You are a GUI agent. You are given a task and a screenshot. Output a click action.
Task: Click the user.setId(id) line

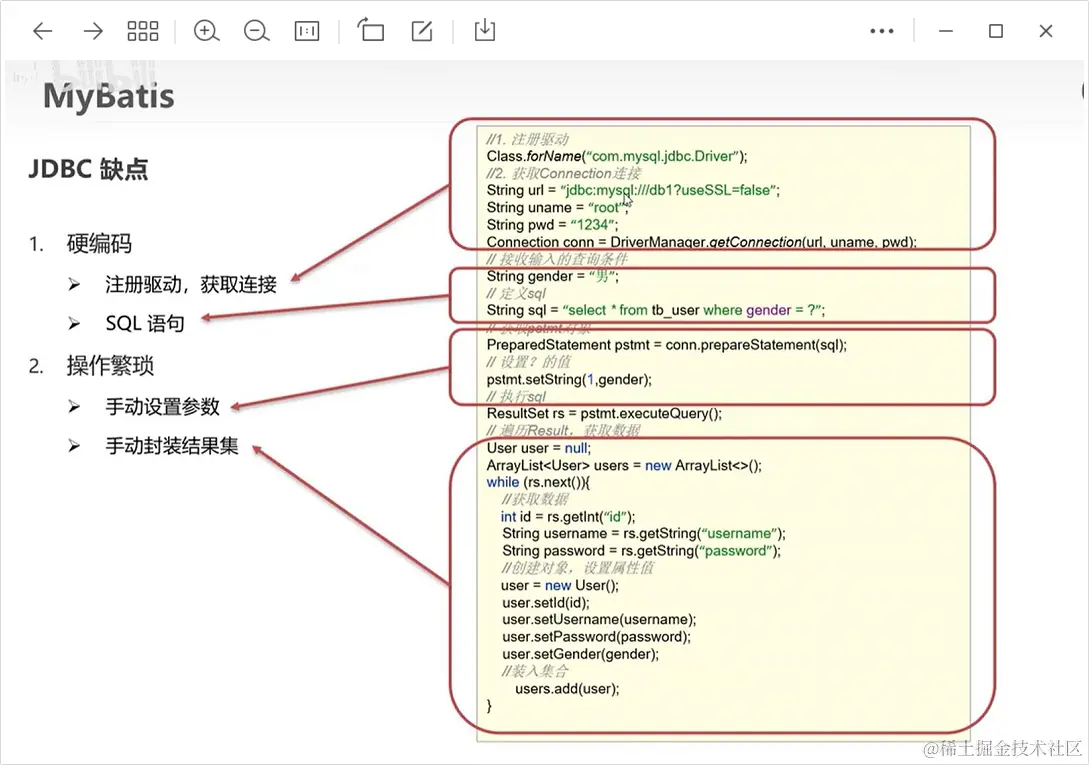point(545,603)
